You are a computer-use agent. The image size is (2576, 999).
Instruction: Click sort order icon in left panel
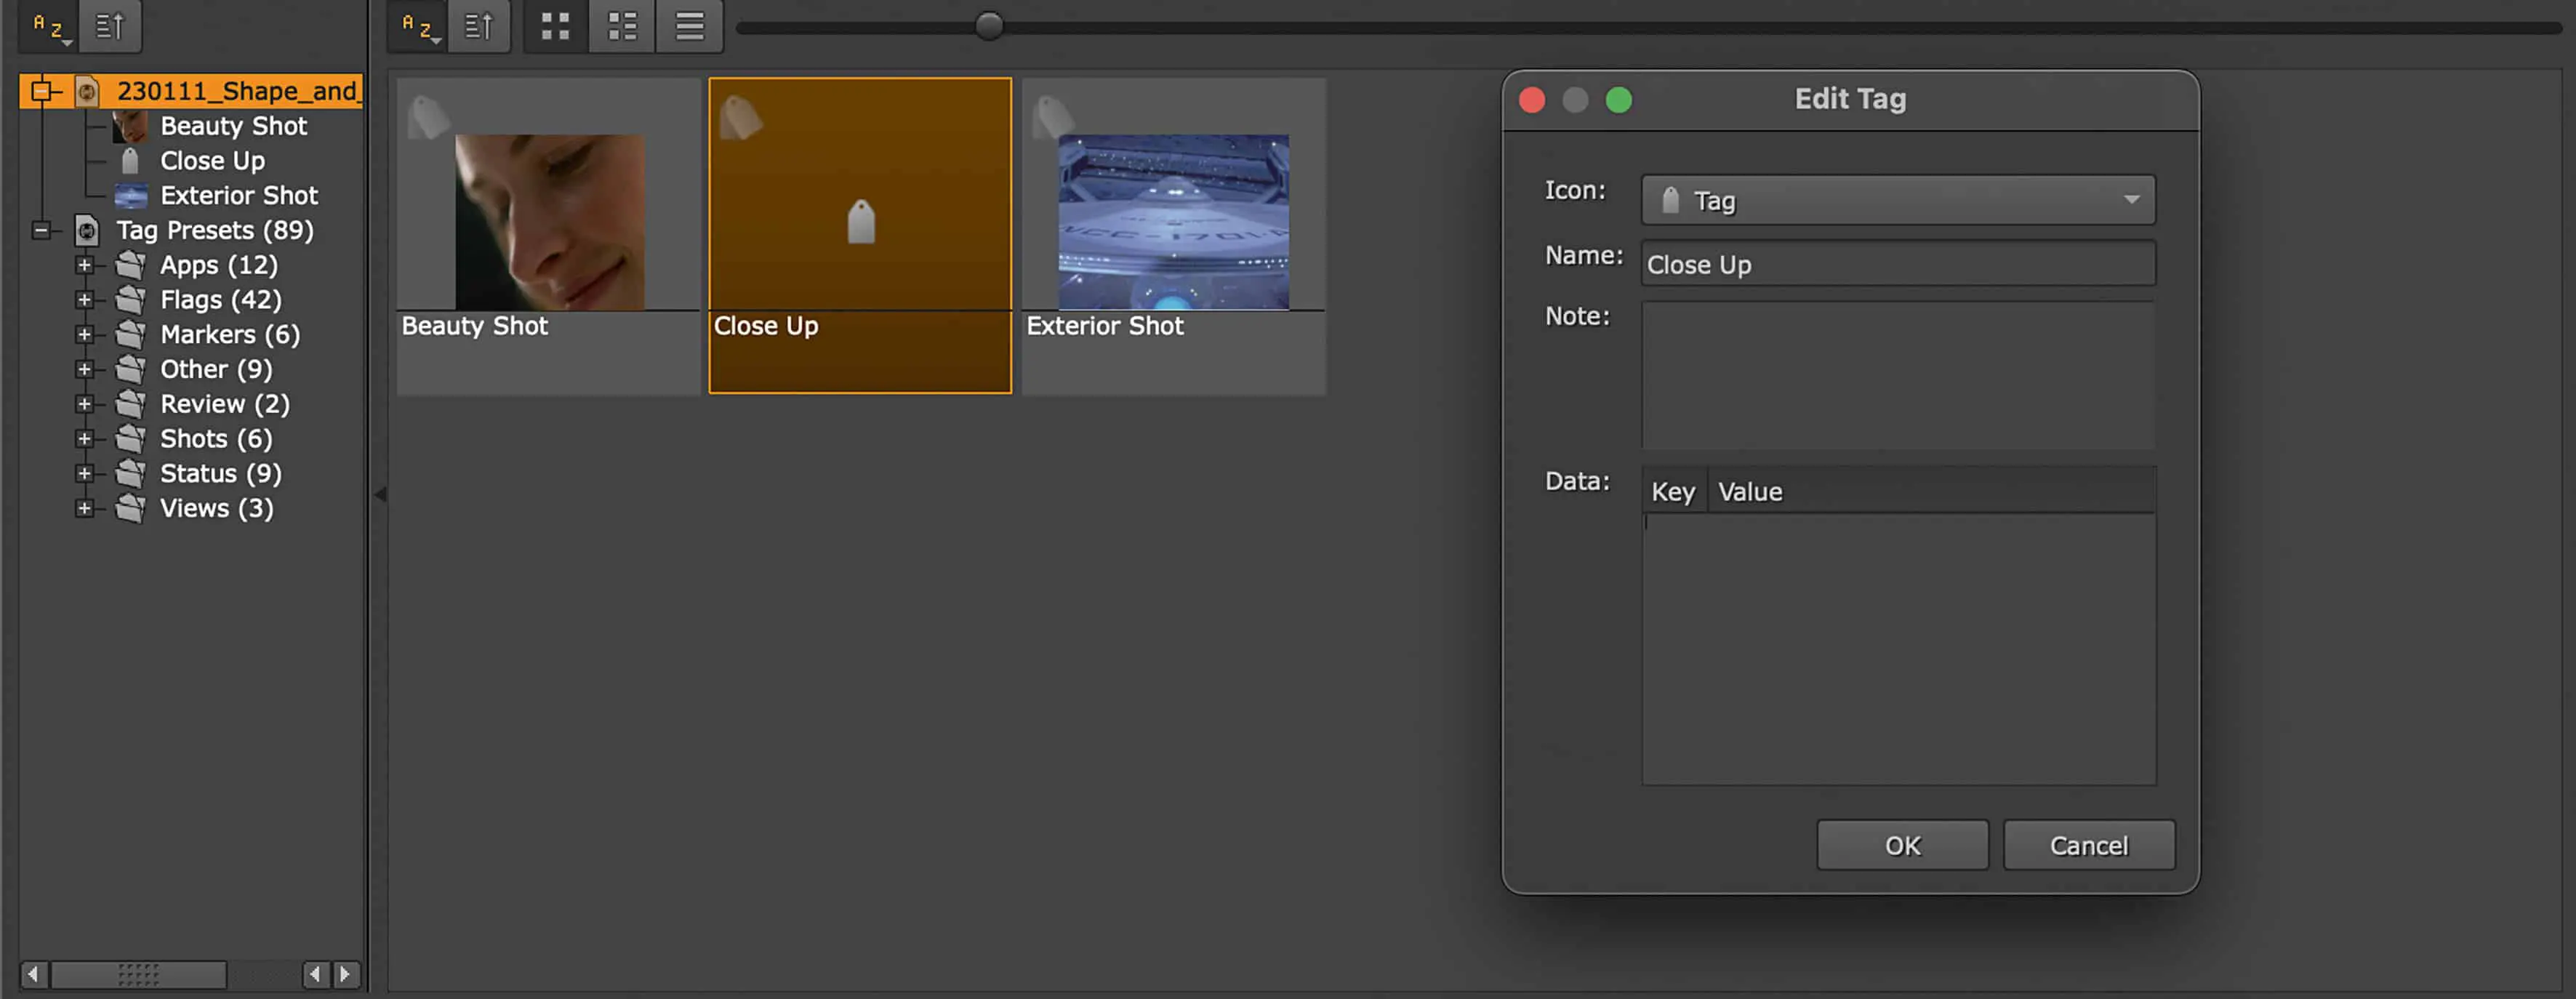pos(110,26)
